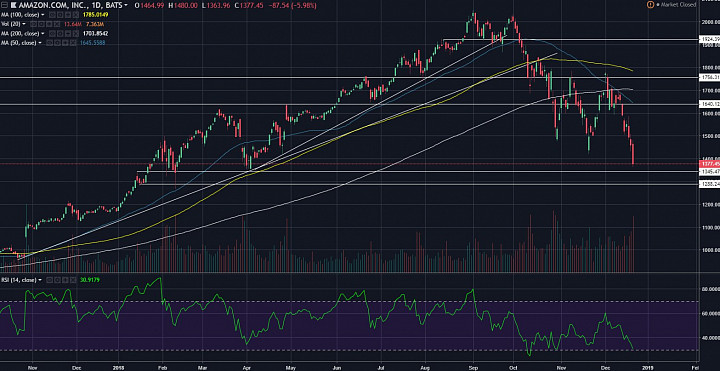Click the May label on the time axis
The height and width of the screenshot is (371, 720).
(291, 367)
